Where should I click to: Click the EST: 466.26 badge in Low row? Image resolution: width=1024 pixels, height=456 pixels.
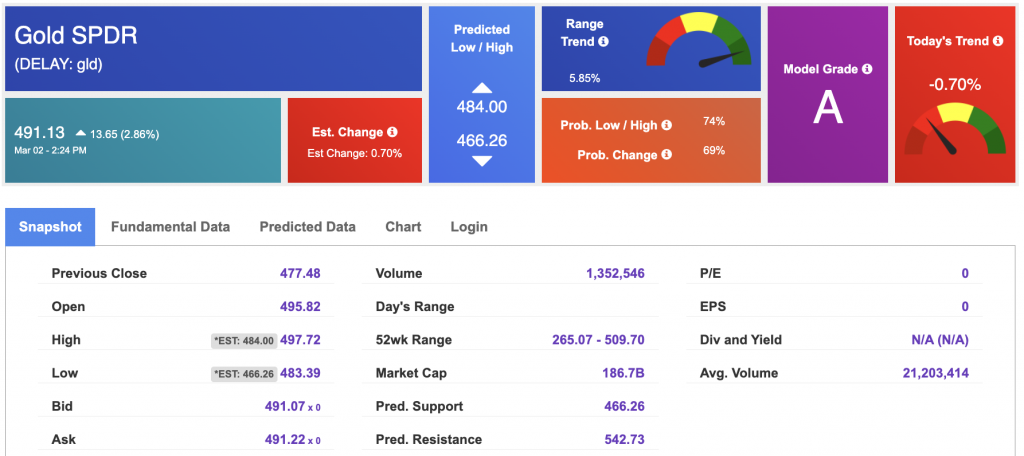tap(243, 374)
